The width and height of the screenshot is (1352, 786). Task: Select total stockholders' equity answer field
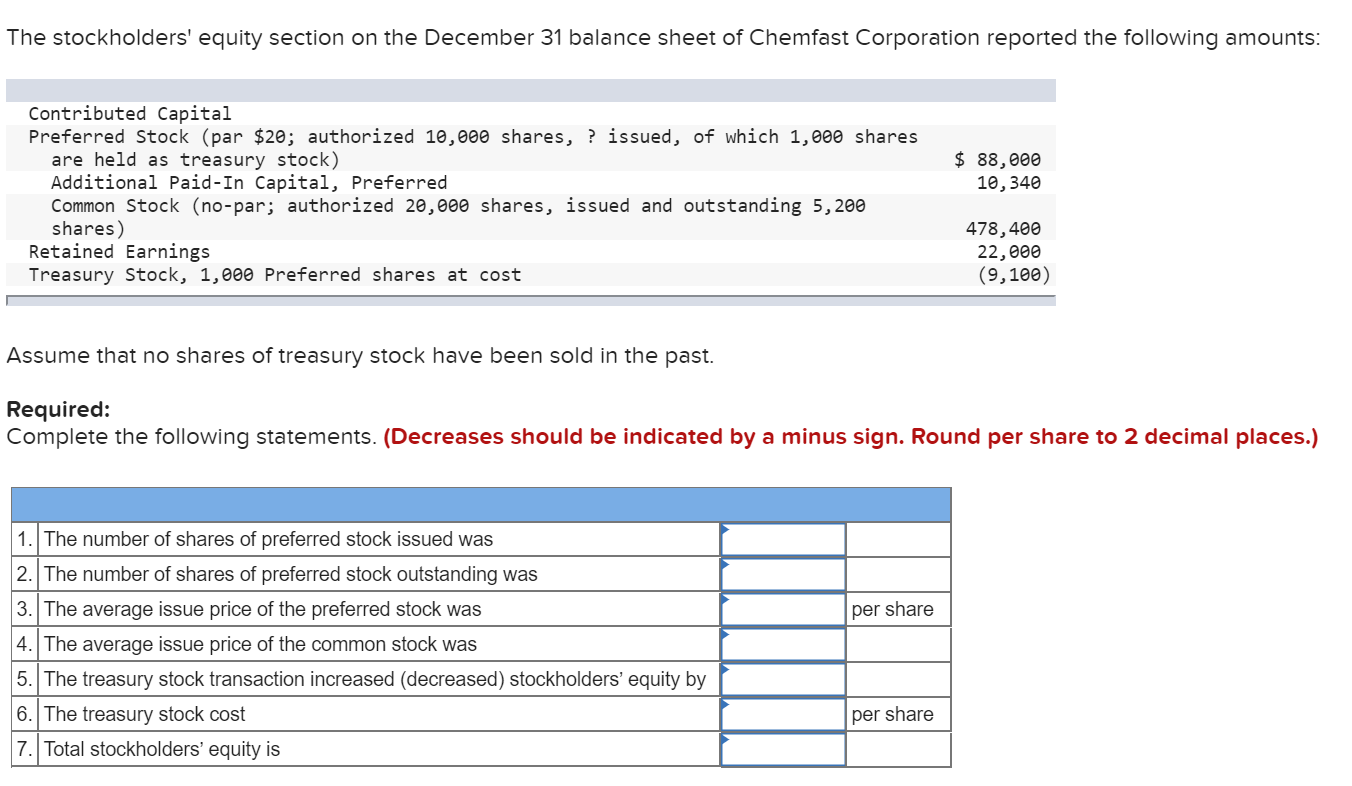click(783, 749)
